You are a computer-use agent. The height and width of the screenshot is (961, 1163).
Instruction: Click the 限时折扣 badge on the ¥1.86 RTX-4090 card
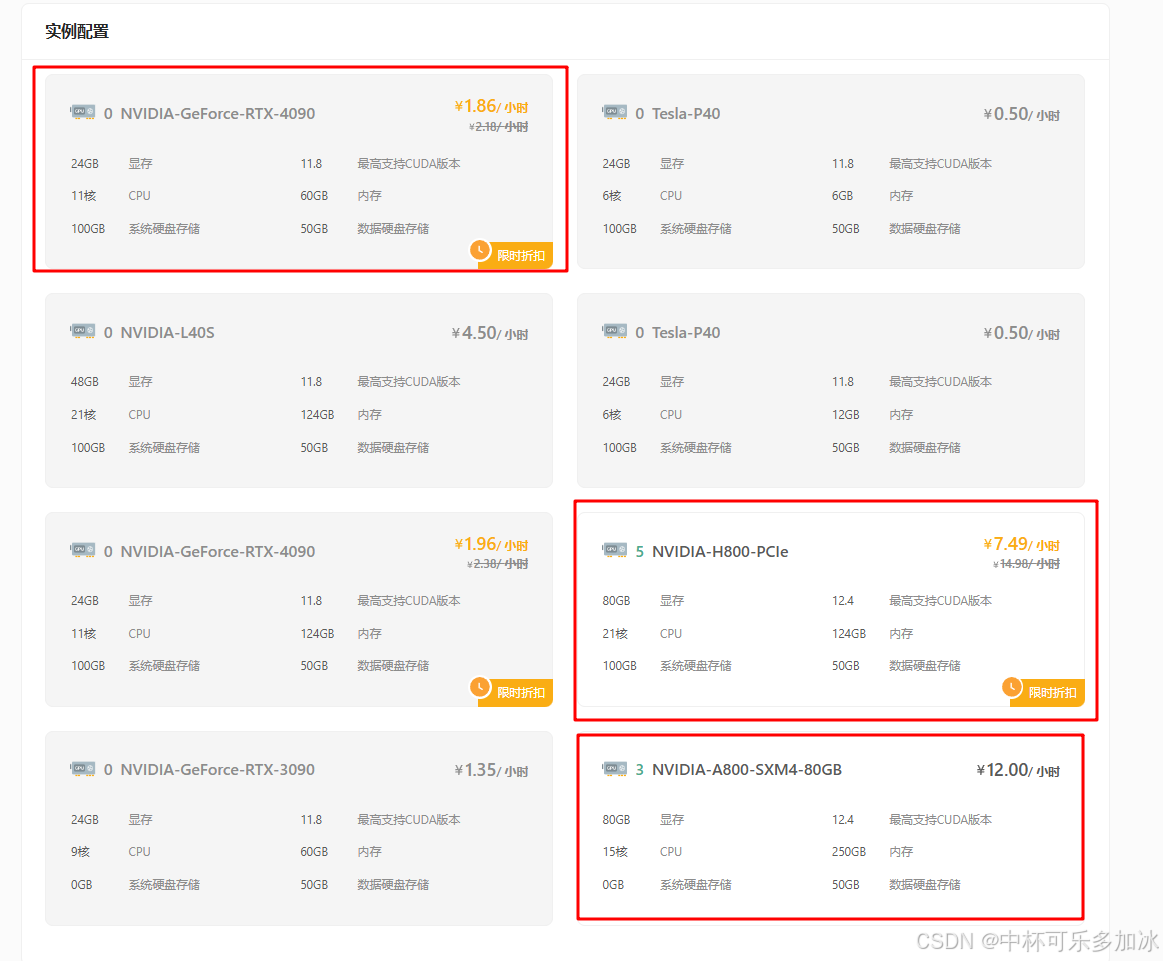(x=512, y=254)
